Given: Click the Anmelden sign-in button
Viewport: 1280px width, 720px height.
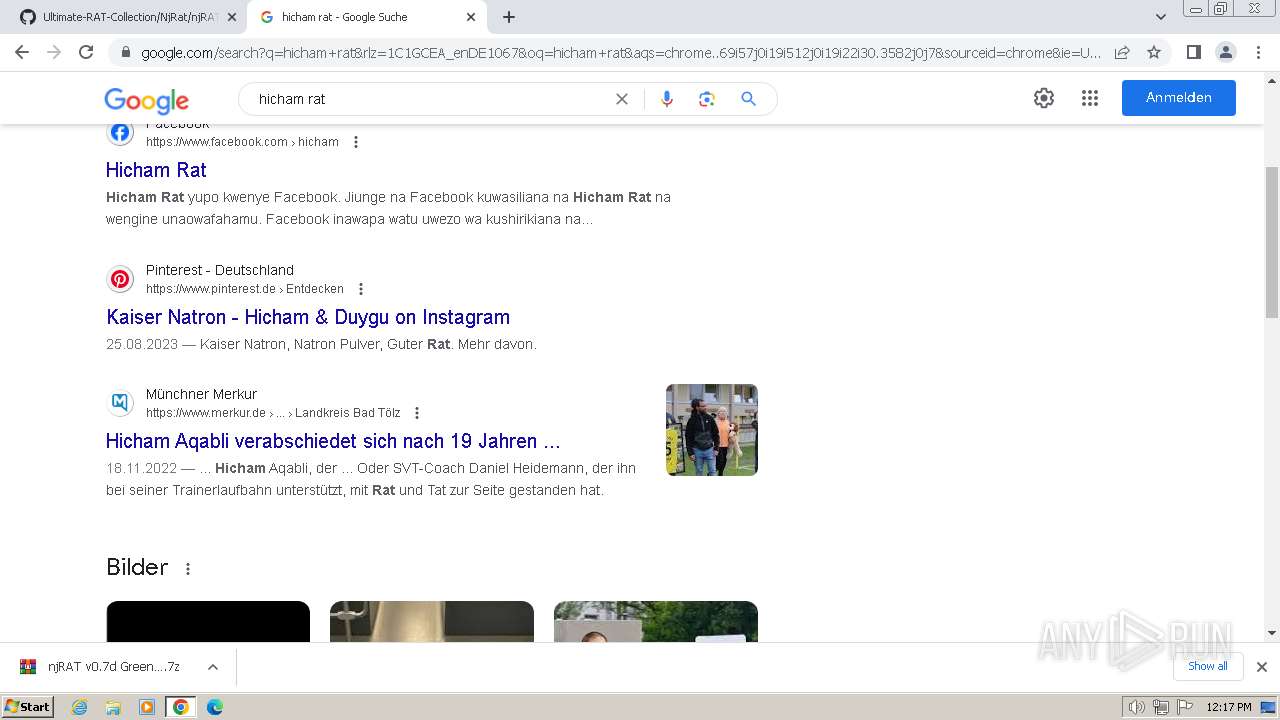Looking at the screenshot, I should 1178,98.
